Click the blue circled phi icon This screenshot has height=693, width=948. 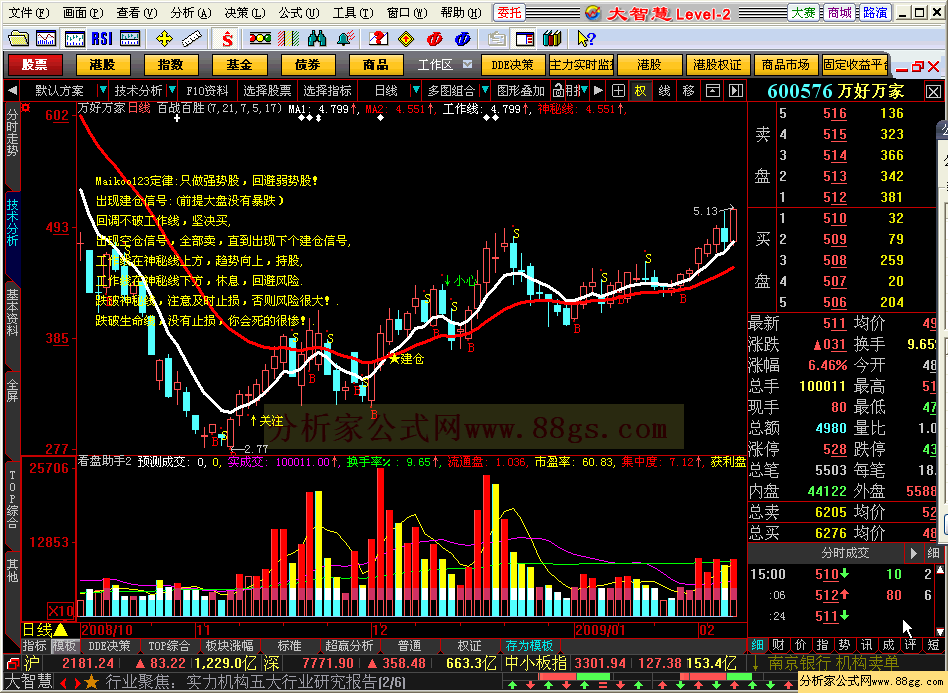pyautogui.click(x=463, y=39)
